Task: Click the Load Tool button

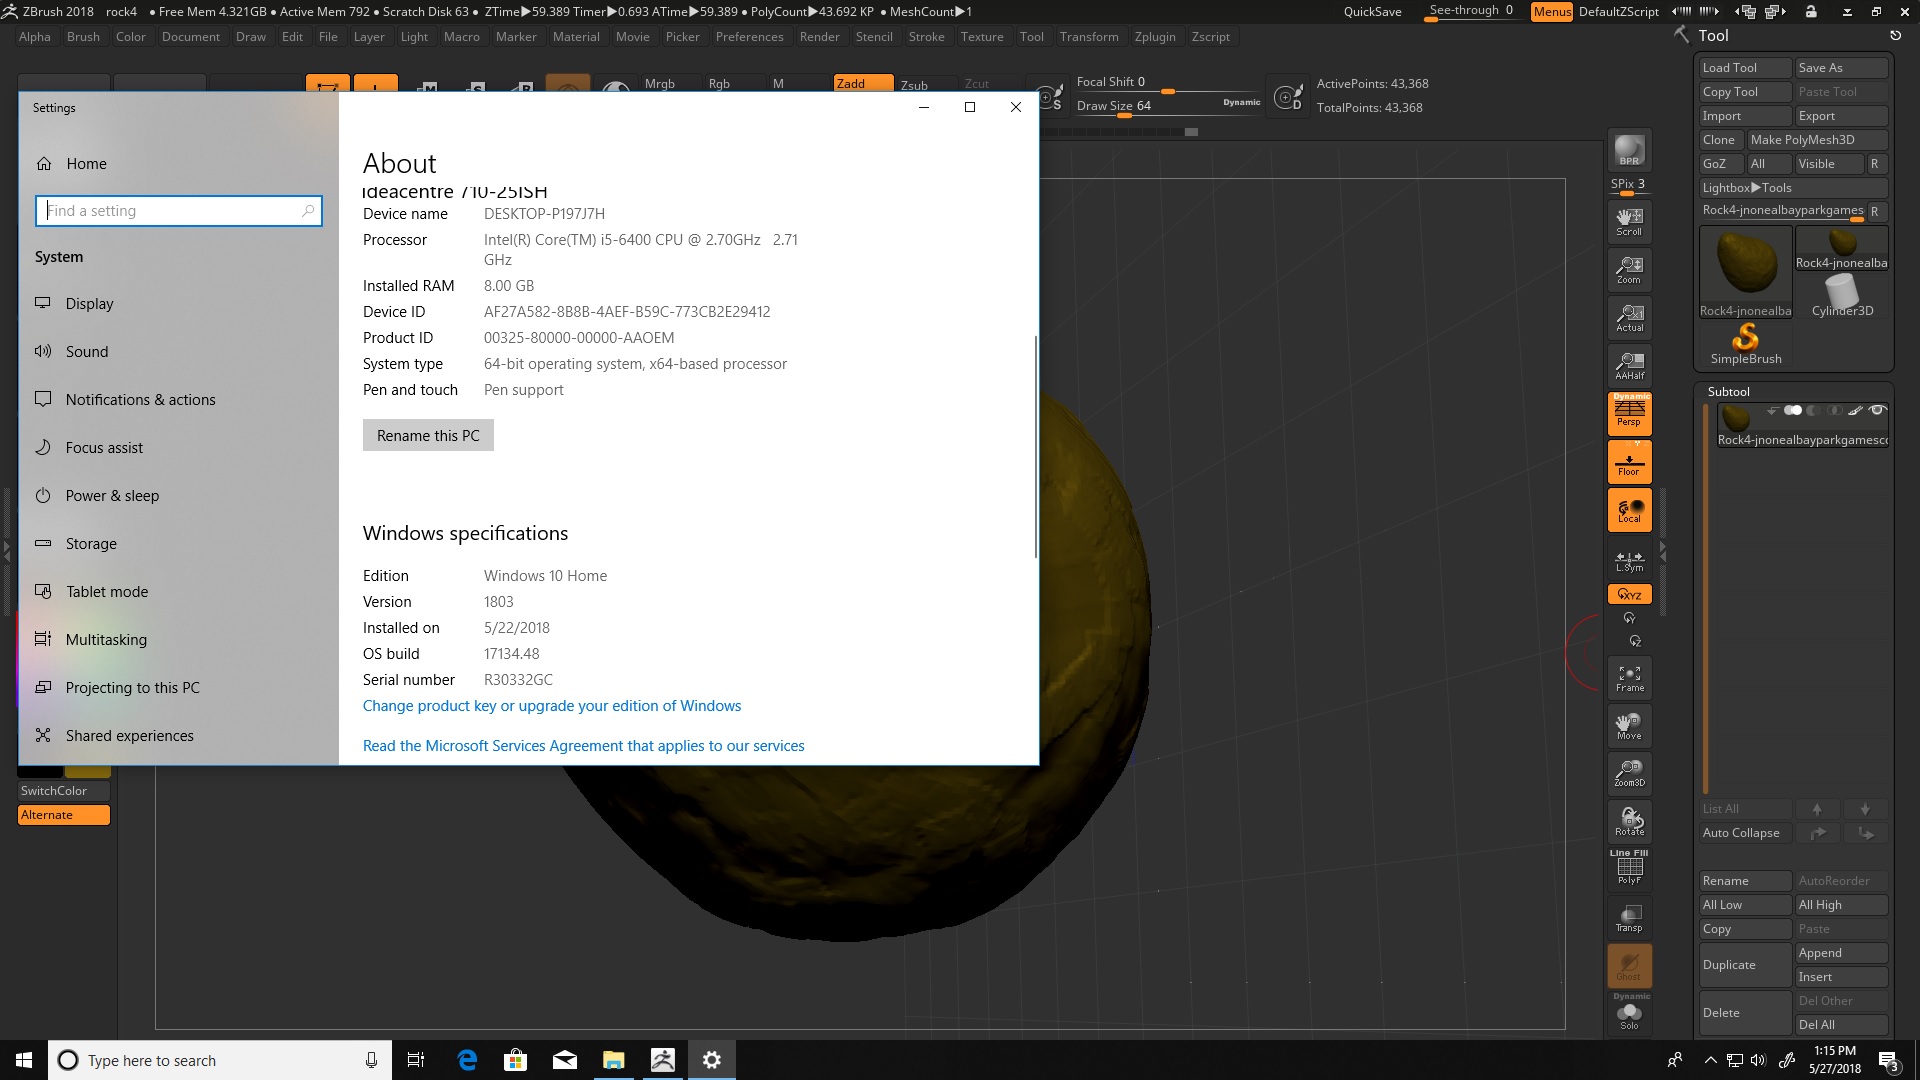Action: (1745, 68)
